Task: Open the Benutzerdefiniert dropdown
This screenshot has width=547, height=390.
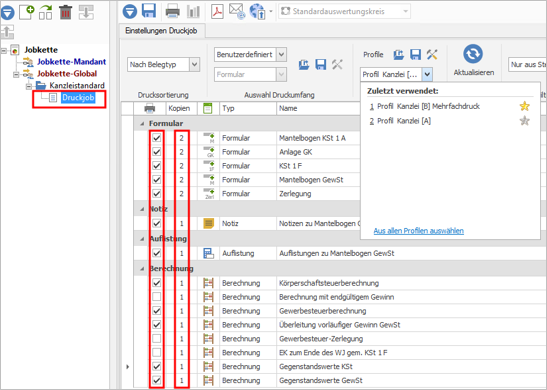Action: click(282, 54)
